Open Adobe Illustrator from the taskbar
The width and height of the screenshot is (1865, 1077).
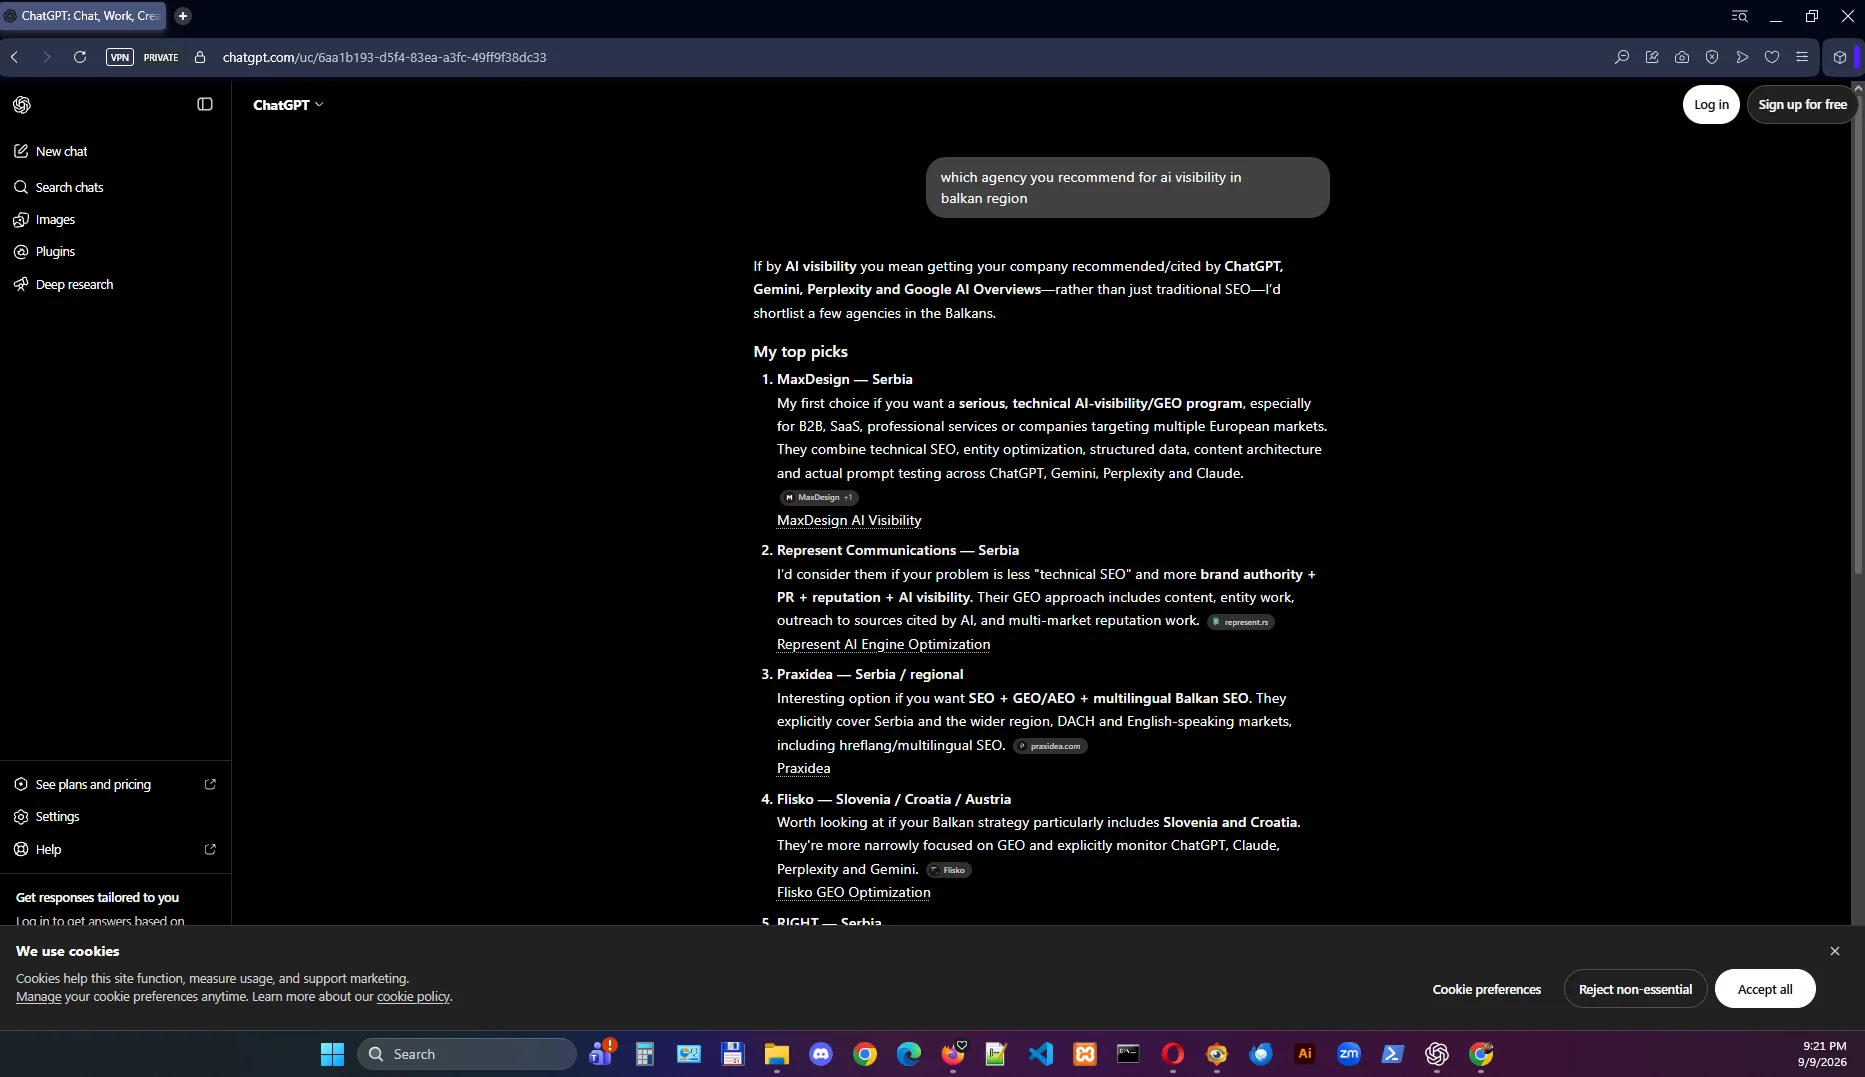coord(1305,1054)
